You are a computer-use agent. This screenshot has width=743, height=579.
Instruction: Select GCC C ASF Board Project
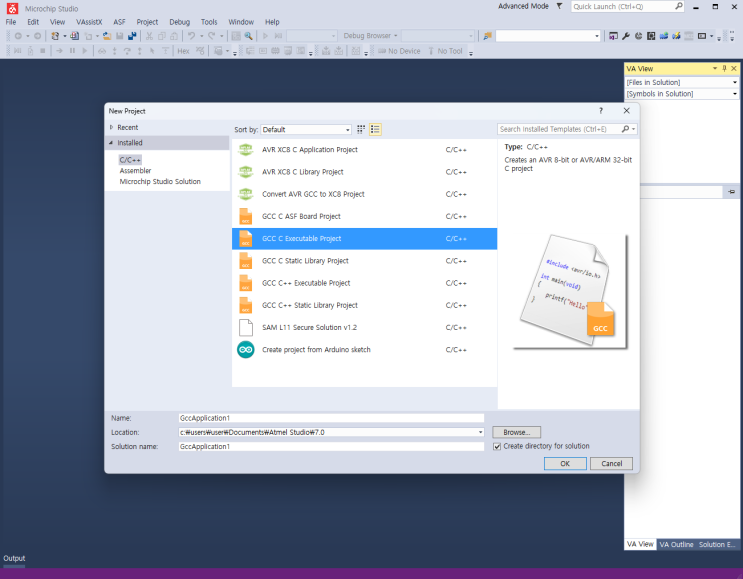364,217
